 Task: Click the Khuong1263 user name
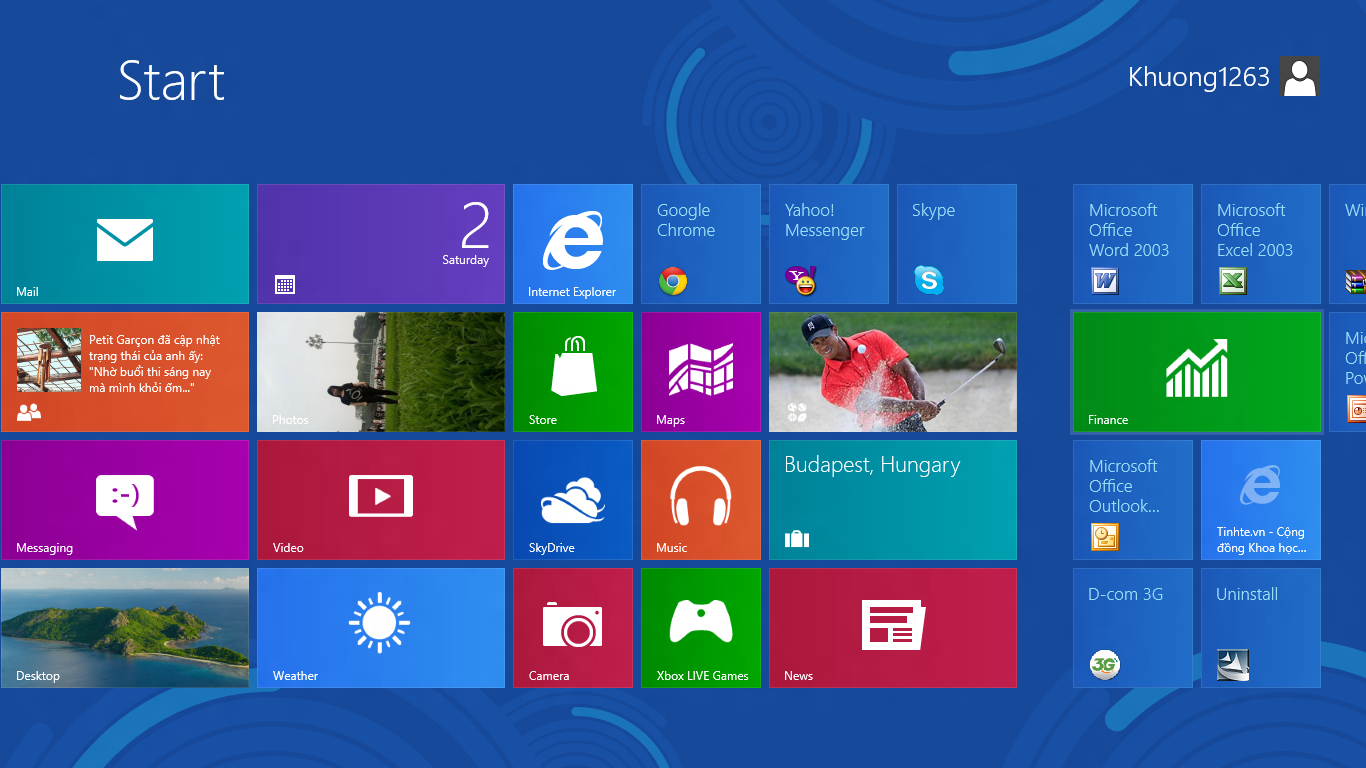[x=1198, y=77]
